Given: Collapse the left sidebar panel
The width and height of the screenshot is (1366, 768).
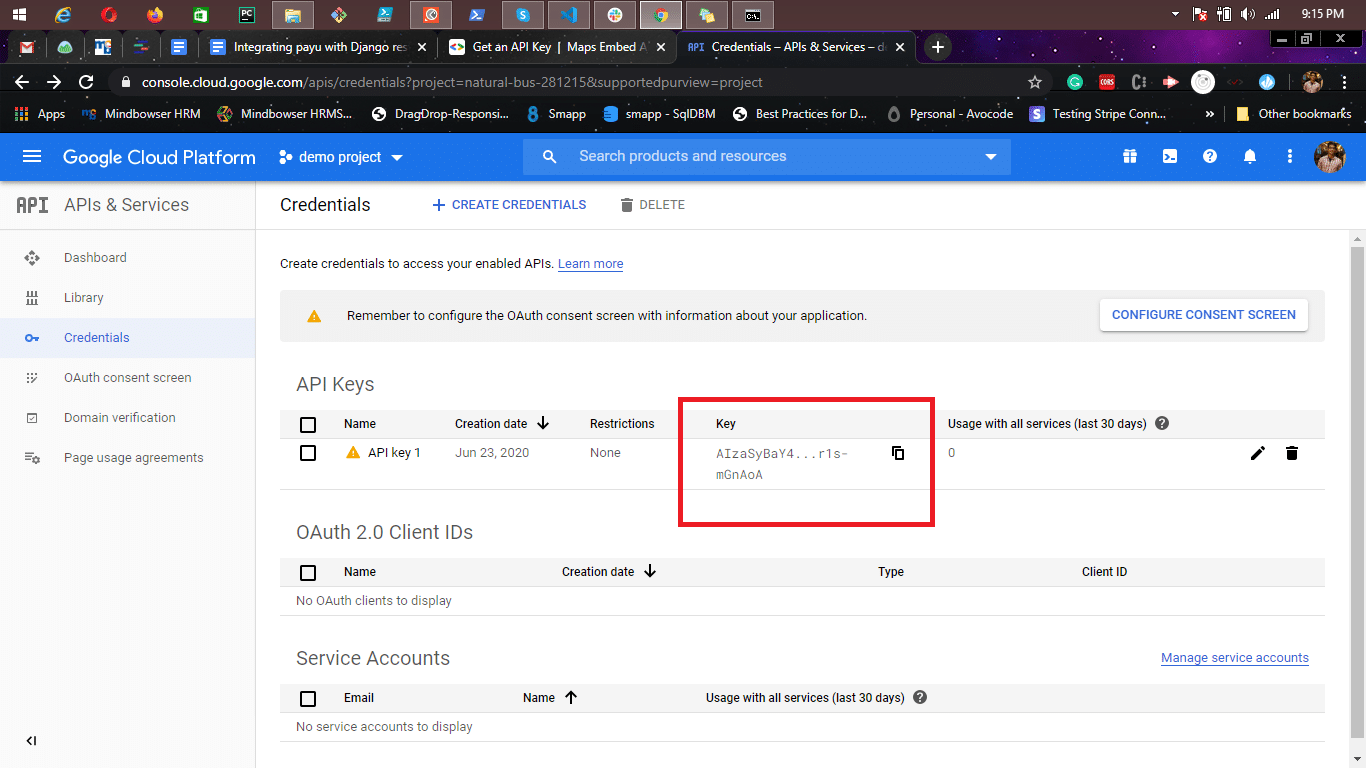Looking at the screenshot, I should pyautogui.click(x=31, y=741).
